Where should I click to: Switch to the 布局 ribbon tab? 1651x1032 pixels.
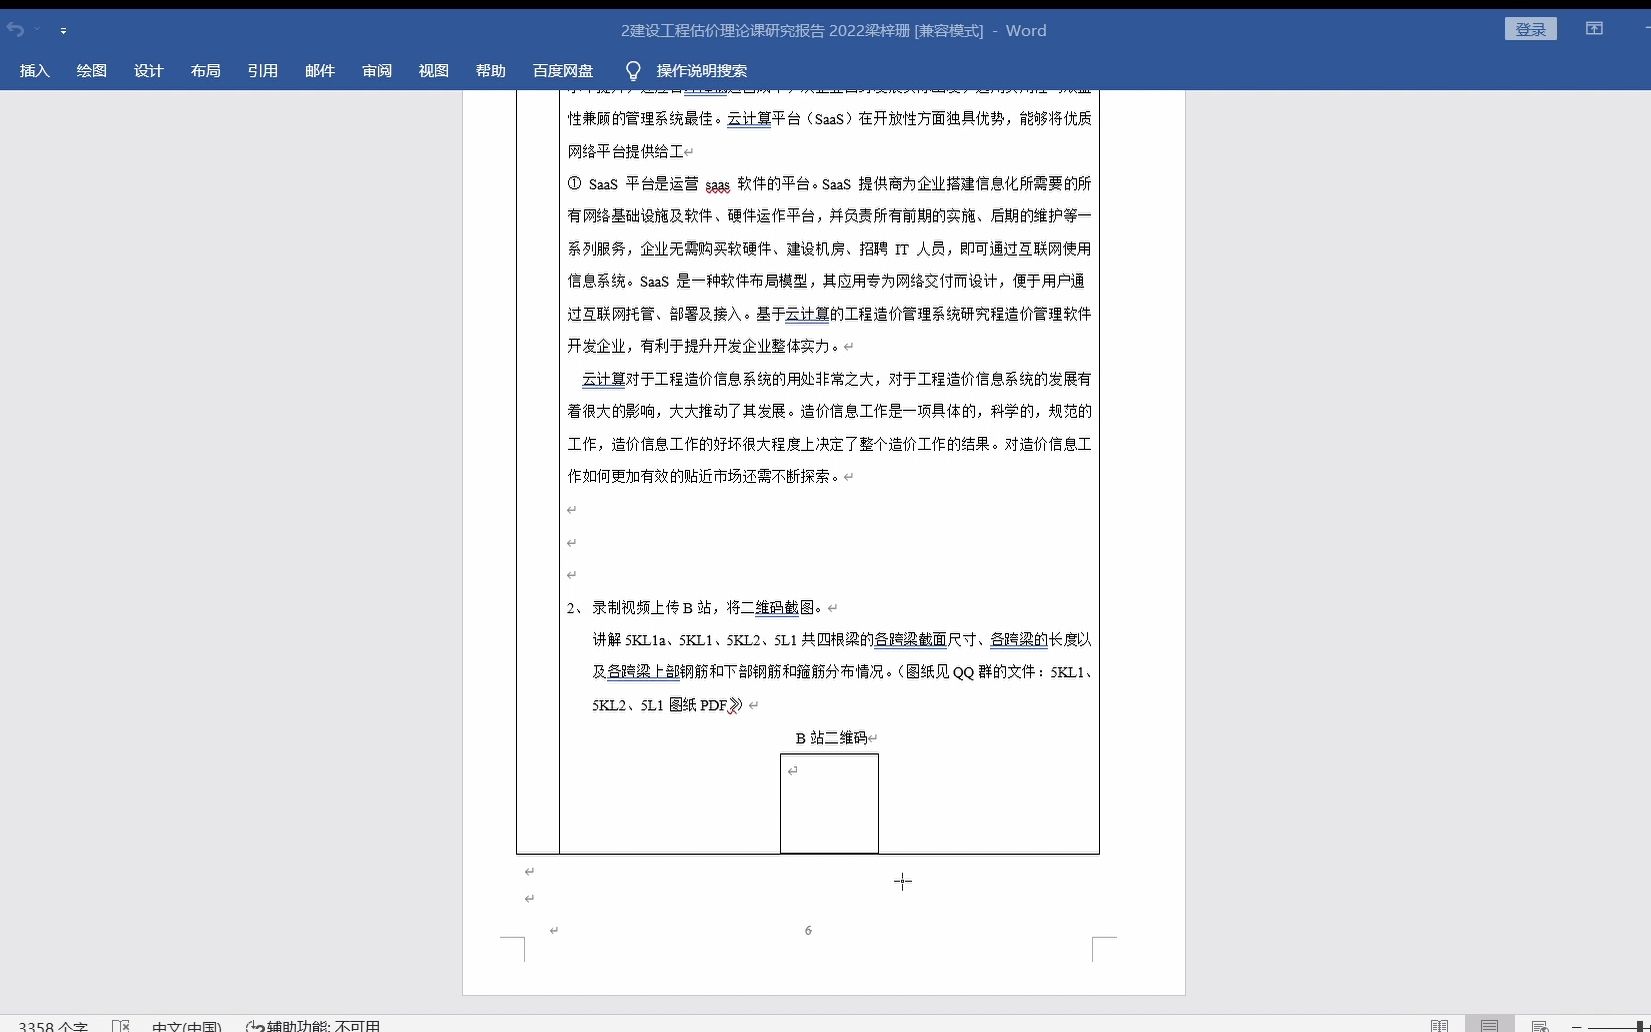[205, 71]
